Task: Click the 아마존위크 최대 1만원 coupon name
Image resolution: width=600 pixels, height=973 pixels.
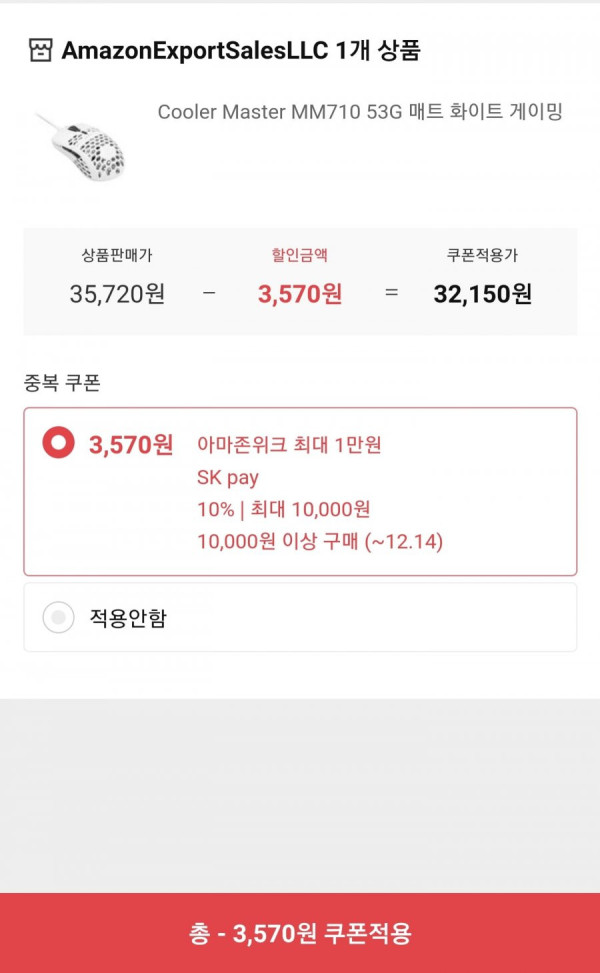Action: [289, 445]
